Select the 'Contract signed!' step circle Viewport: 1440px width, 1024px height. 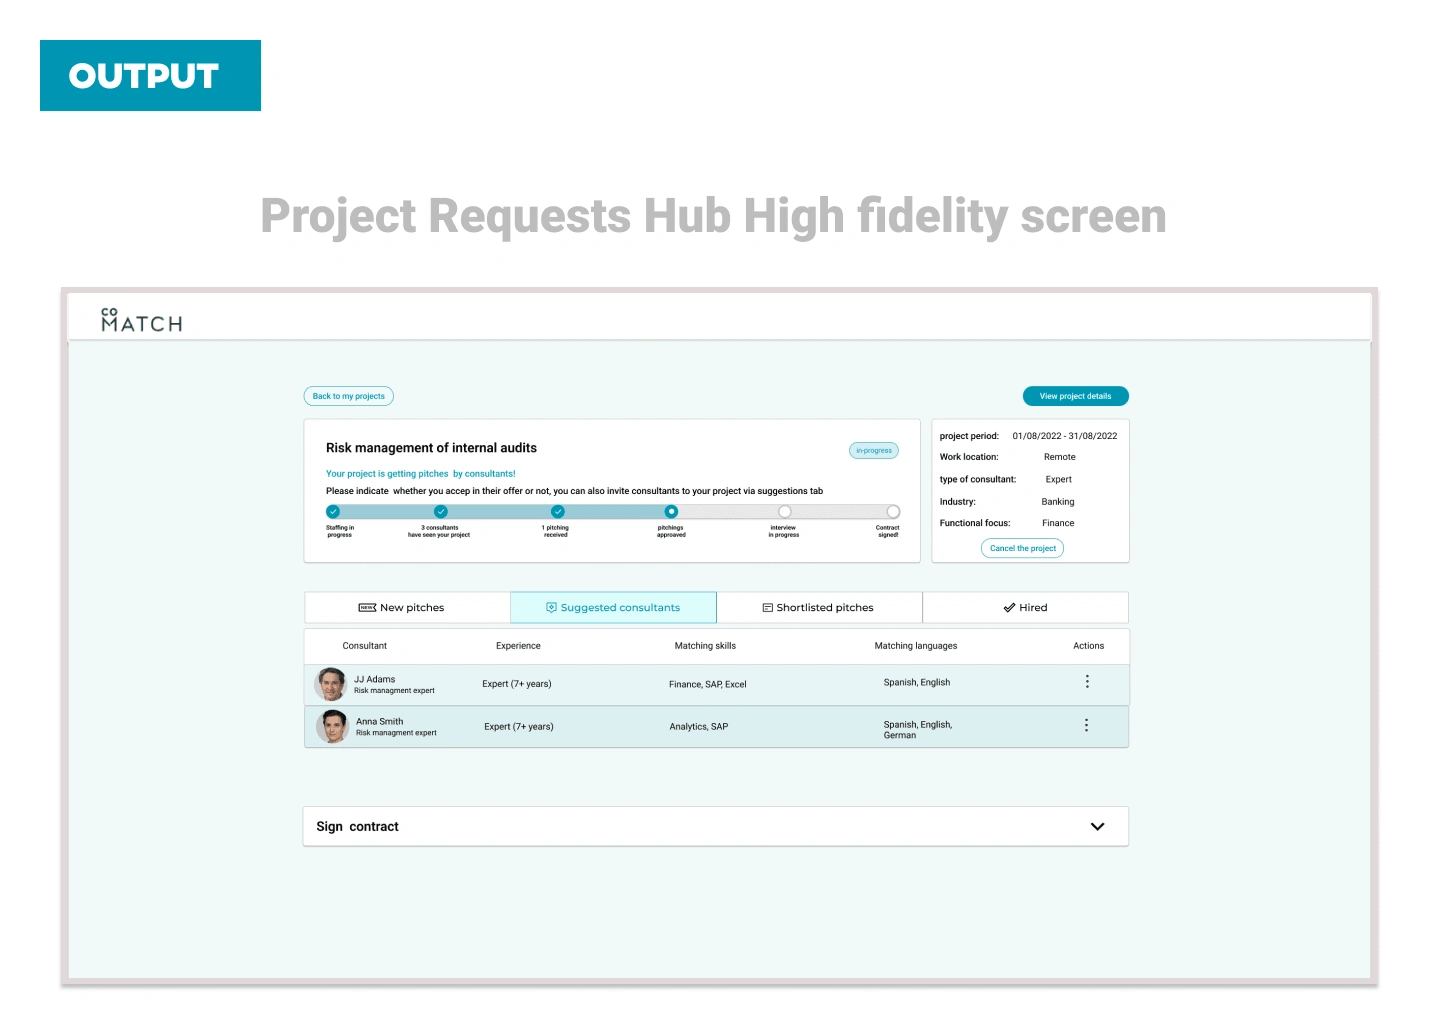pyautogui.click(x=893, y=512)
